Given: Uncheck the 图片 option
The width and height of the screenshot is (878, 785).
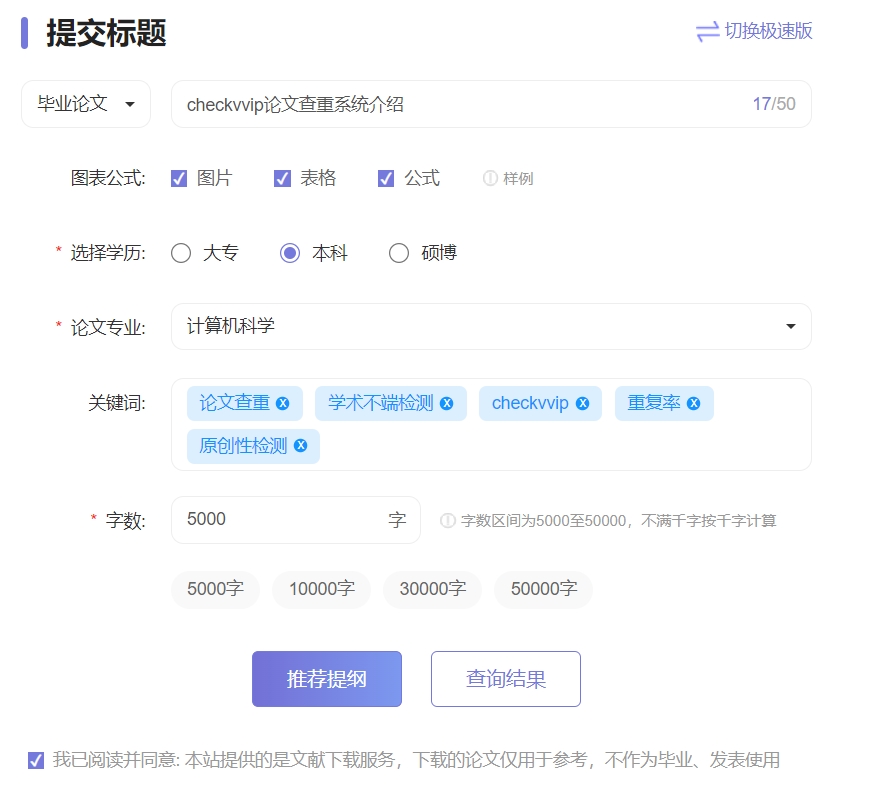Looking at the screenshot, I should tap(178, 178).
